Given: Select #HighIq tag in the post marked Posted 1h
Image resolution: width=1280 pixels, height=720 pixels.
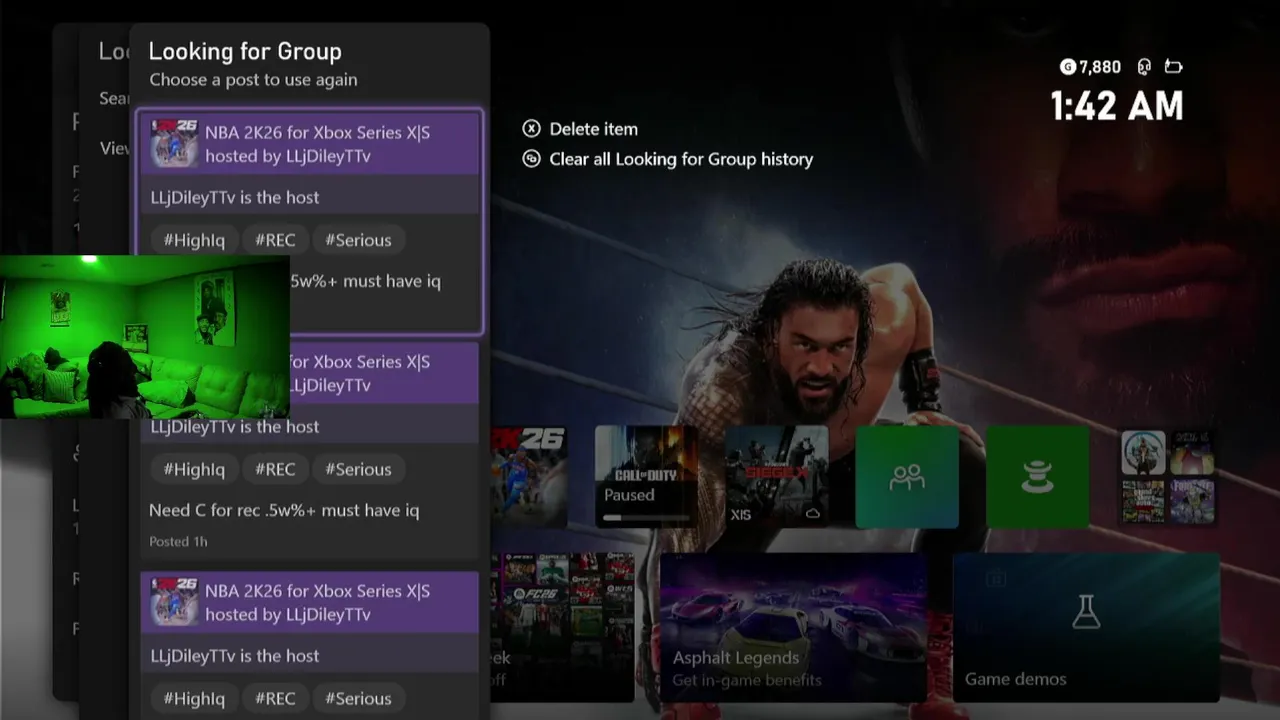Looking at the screenshot, I should (194, 469).
